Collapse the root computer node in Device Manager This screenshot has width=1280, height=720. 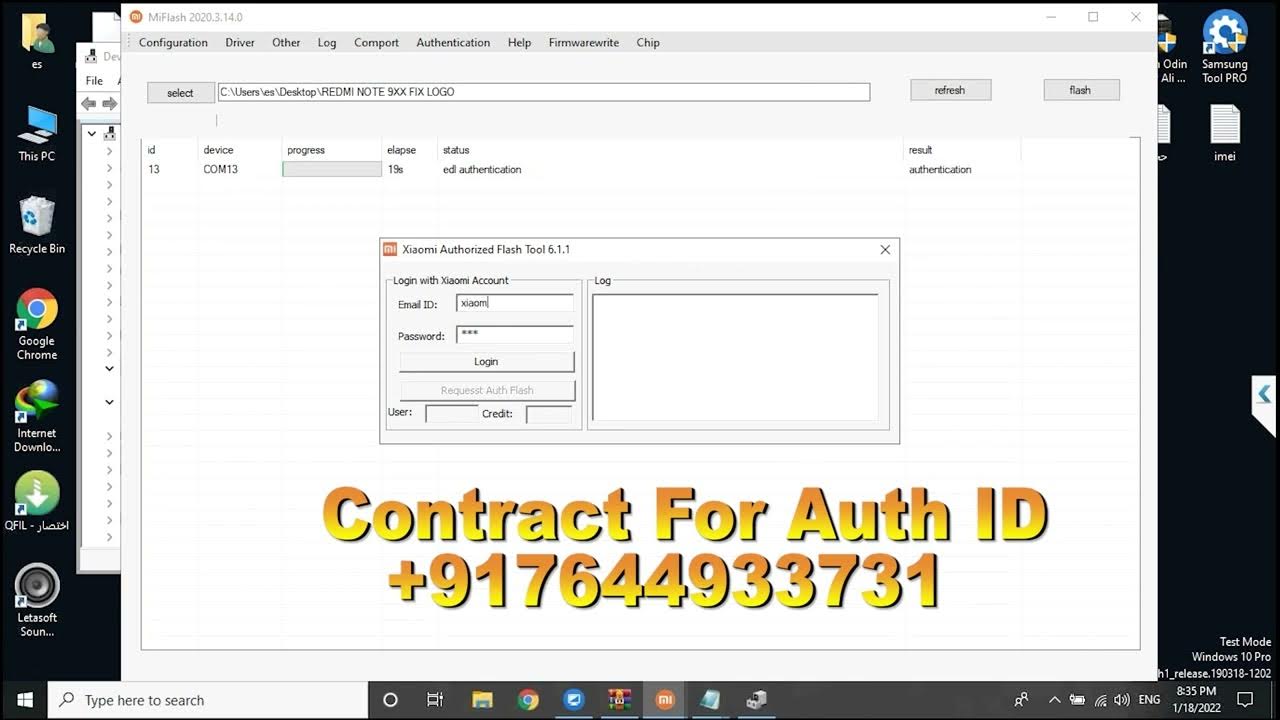point(92,133)
